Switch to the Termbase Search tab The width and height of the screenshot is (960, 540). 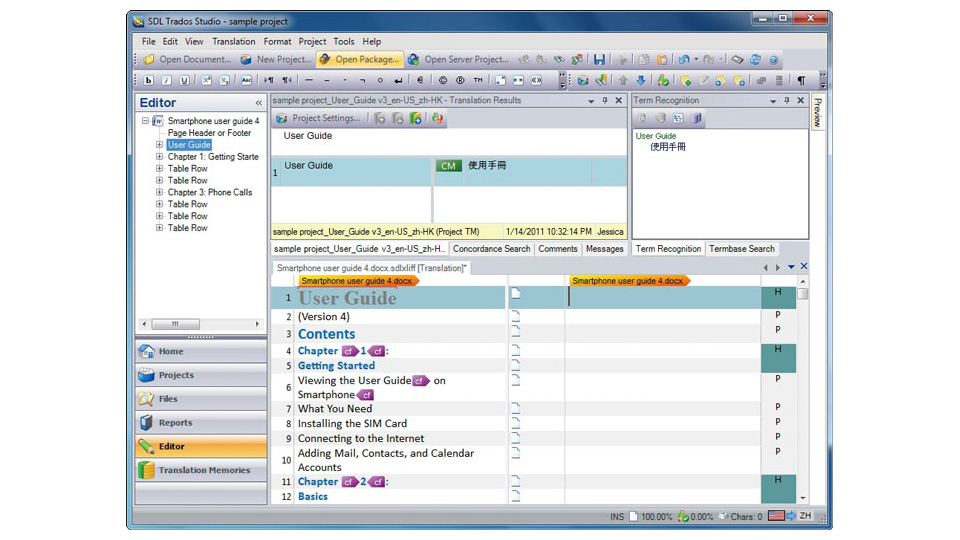[742, 249]
